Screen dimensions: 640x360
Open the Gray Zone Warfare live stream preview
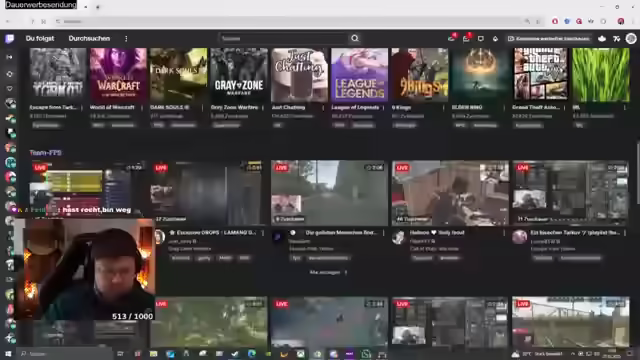click(209, 193)
